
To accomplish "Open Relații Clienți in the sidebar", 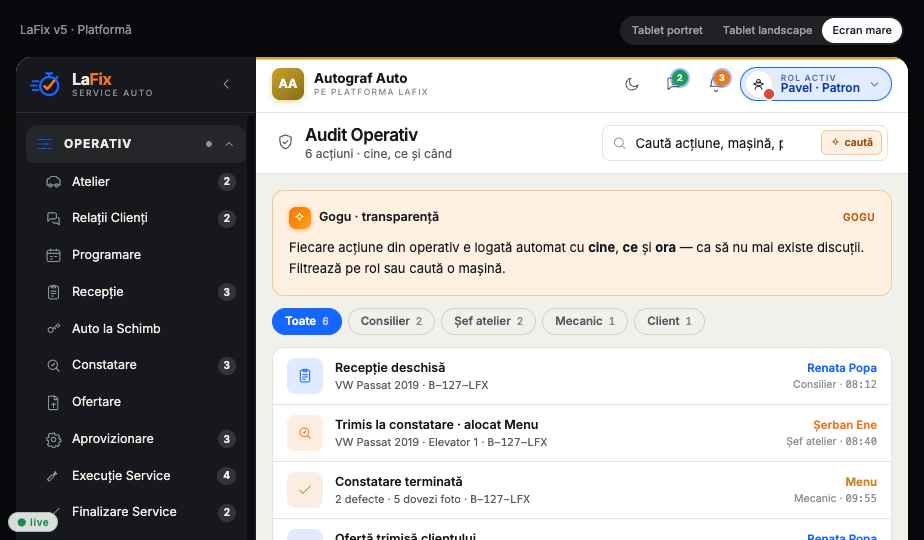I will point(136,218).
